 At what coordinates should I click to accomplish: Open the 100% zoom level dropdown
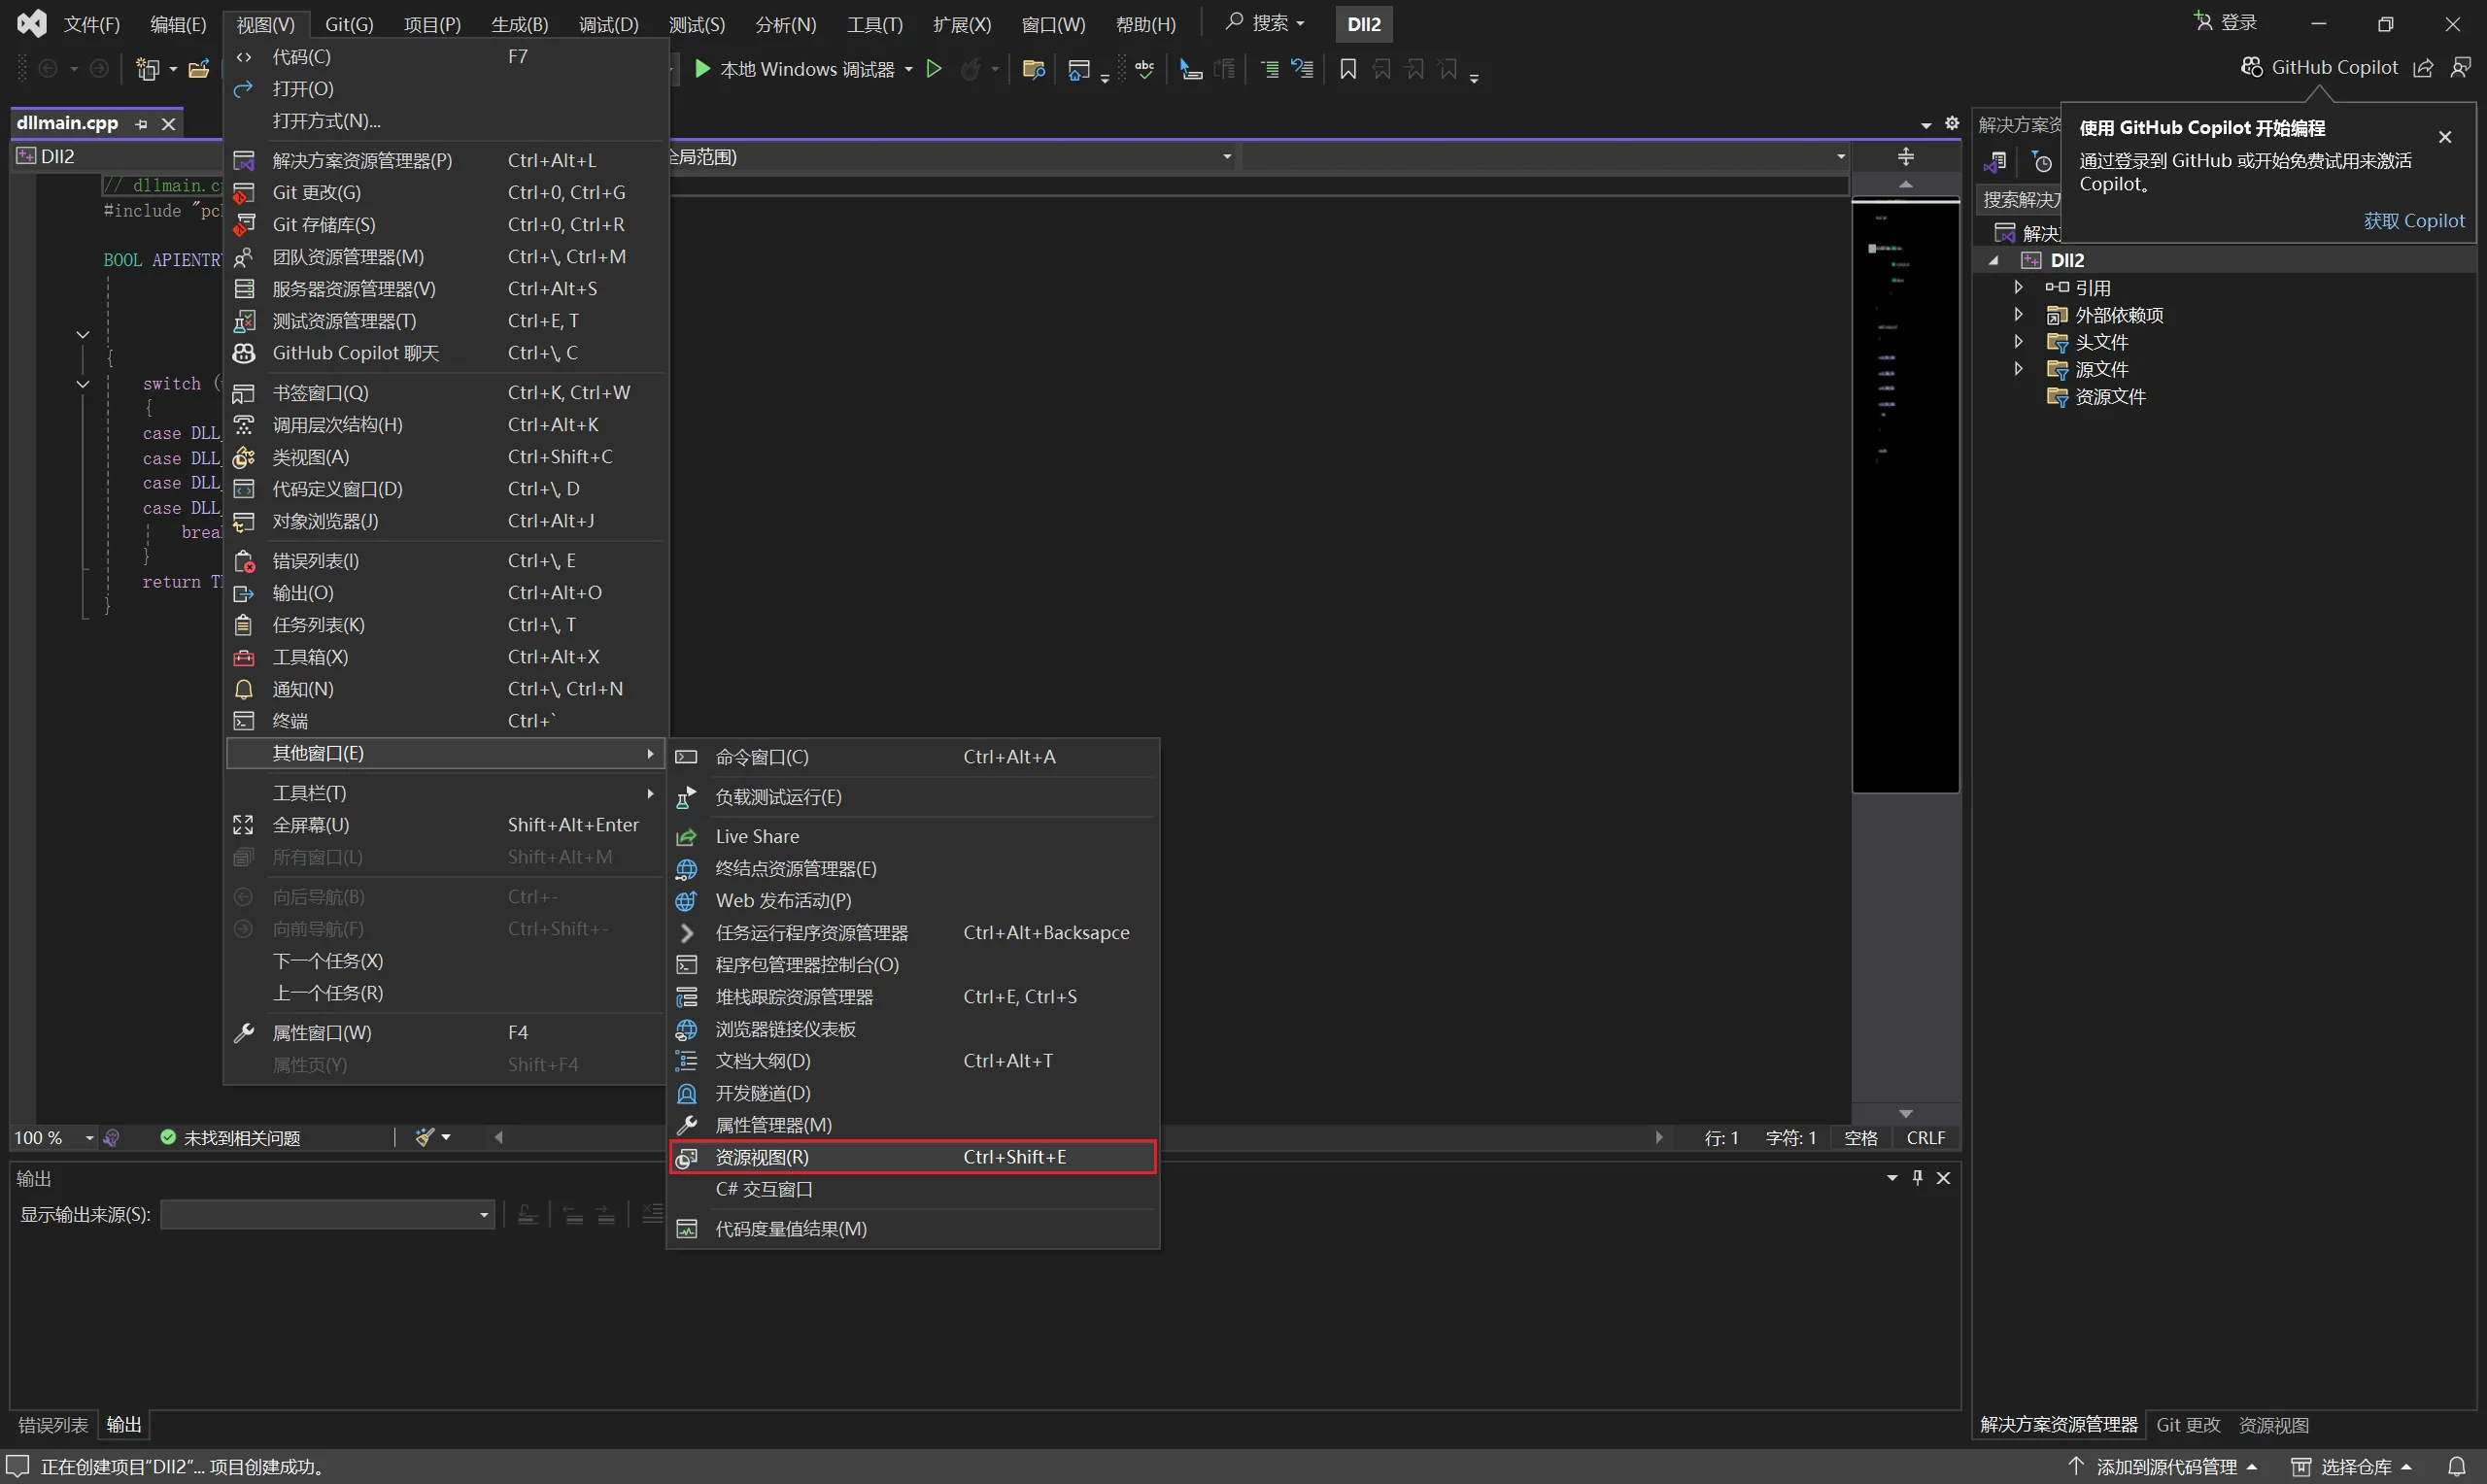tap(89, 1138)
